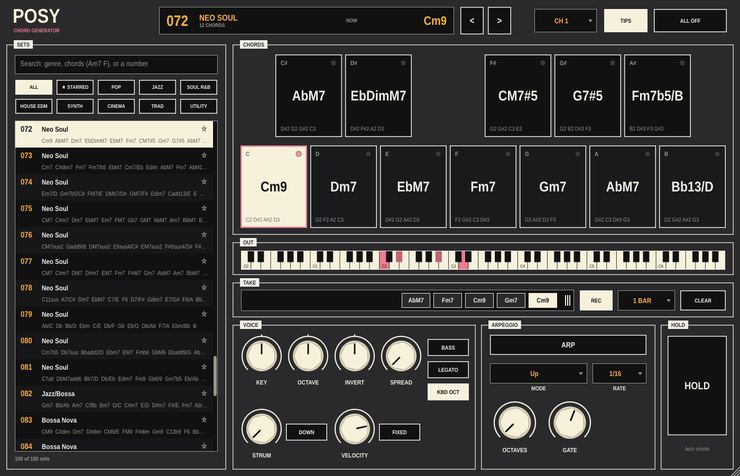The height and width of the screenshot is (476, 740).
Task: Toggle the BASS voice option
Action: coord(448,348)
